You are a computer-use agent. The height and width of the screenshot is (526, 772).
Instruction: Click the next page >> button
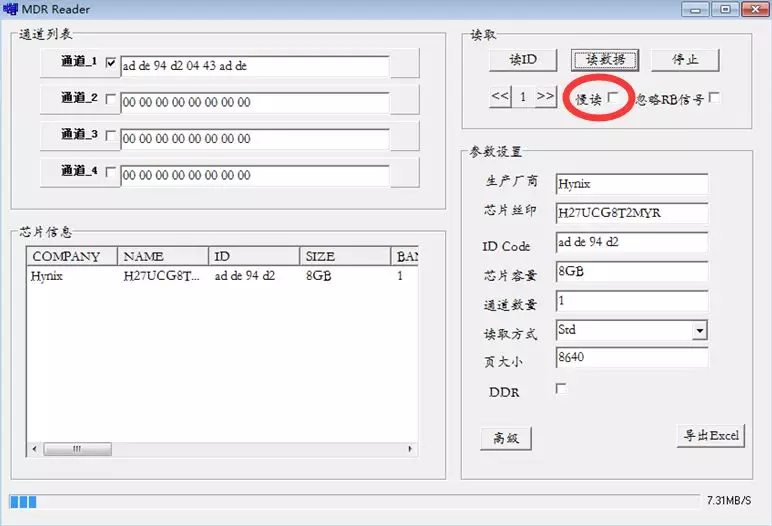[545, 97]
